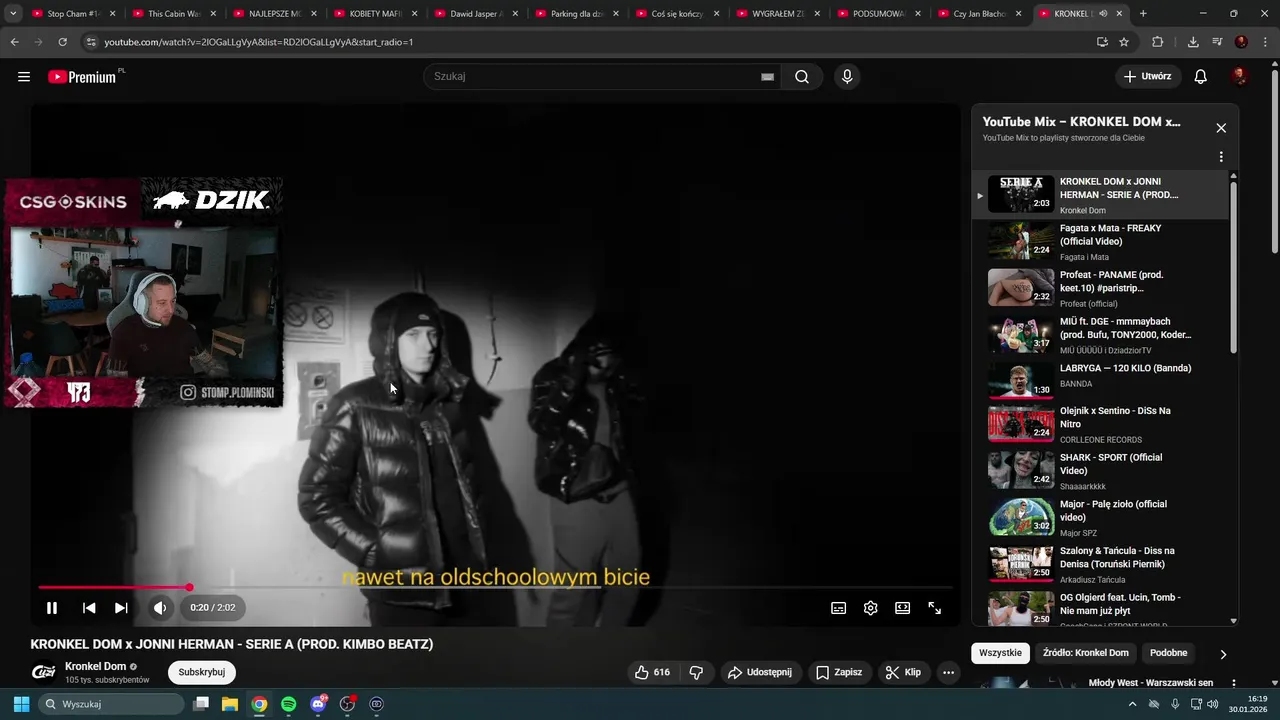This screenshot has width=1280, height=720.
Task: Open more actions three-dot menu
Action: coord(949,673)
